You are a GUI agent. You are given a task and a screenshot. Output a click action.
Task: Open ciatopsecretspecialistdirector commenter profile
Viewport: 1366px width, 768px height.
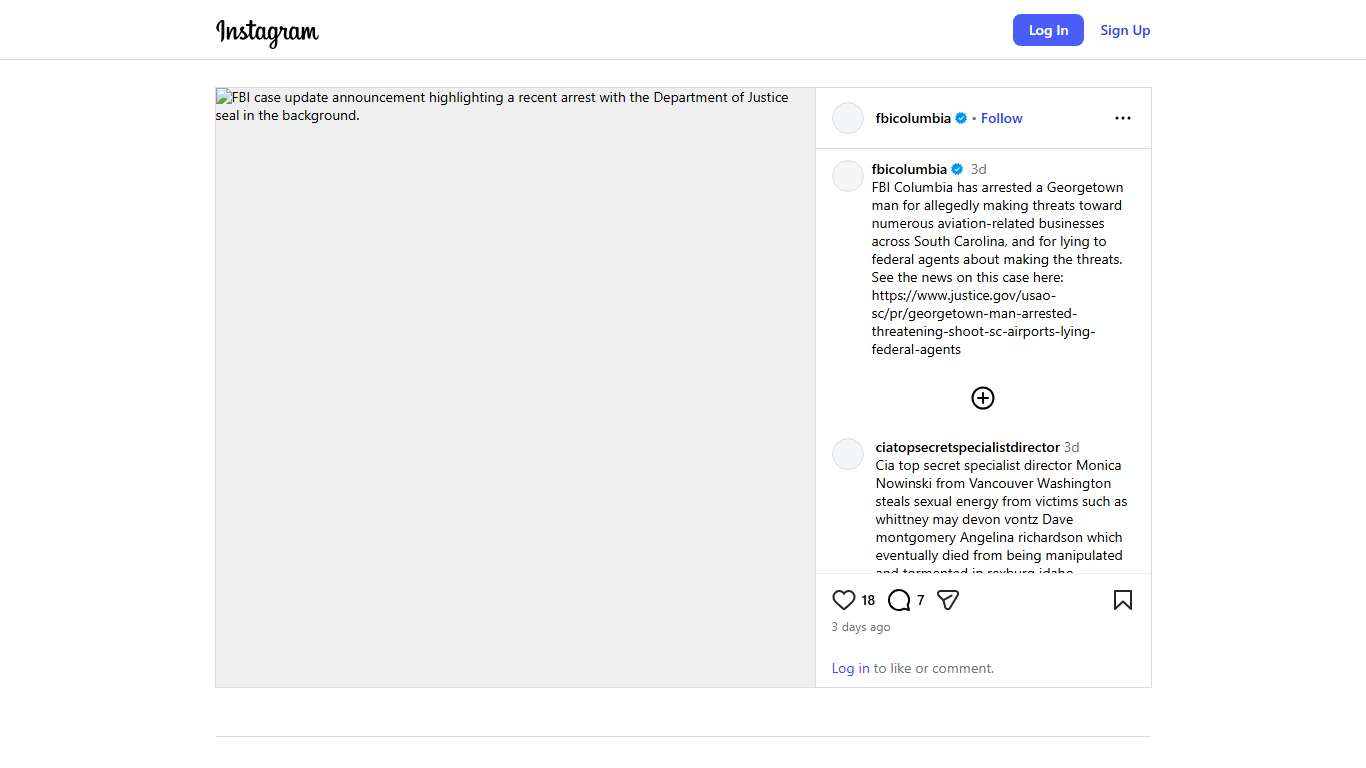[967, 447]
